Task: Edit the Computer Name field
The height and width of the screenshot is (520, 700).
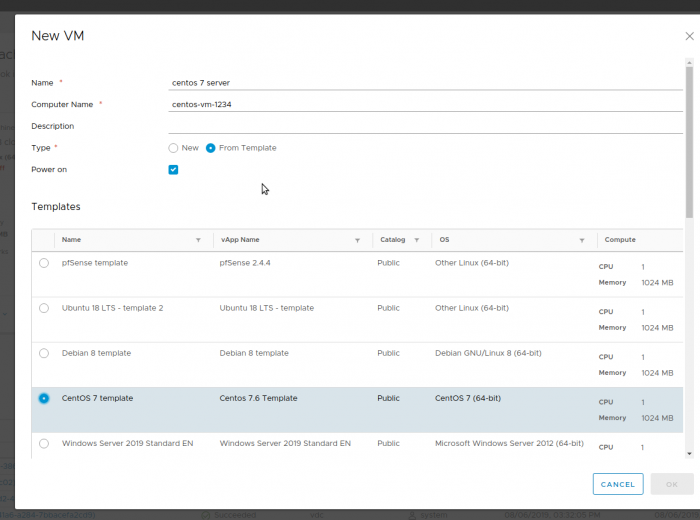Action: point(425,104)
